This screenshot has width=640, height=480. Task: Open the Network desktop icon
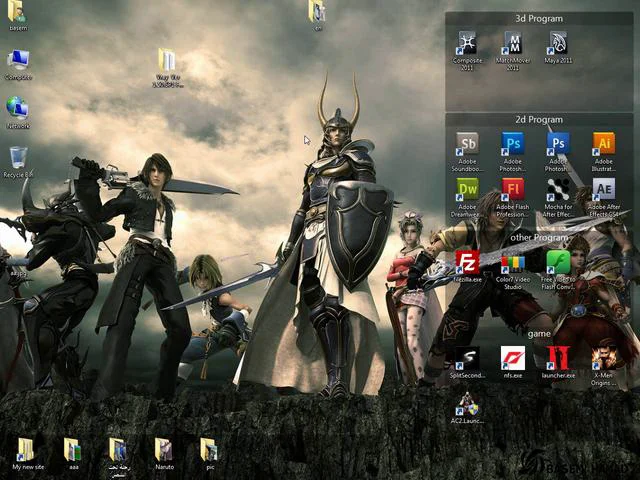click(x=18, y=113)
